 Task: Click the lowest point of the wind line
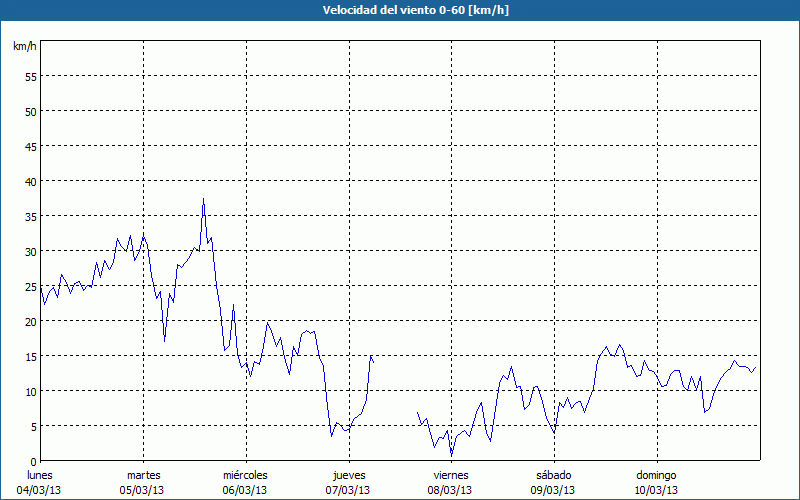(452, 455)
